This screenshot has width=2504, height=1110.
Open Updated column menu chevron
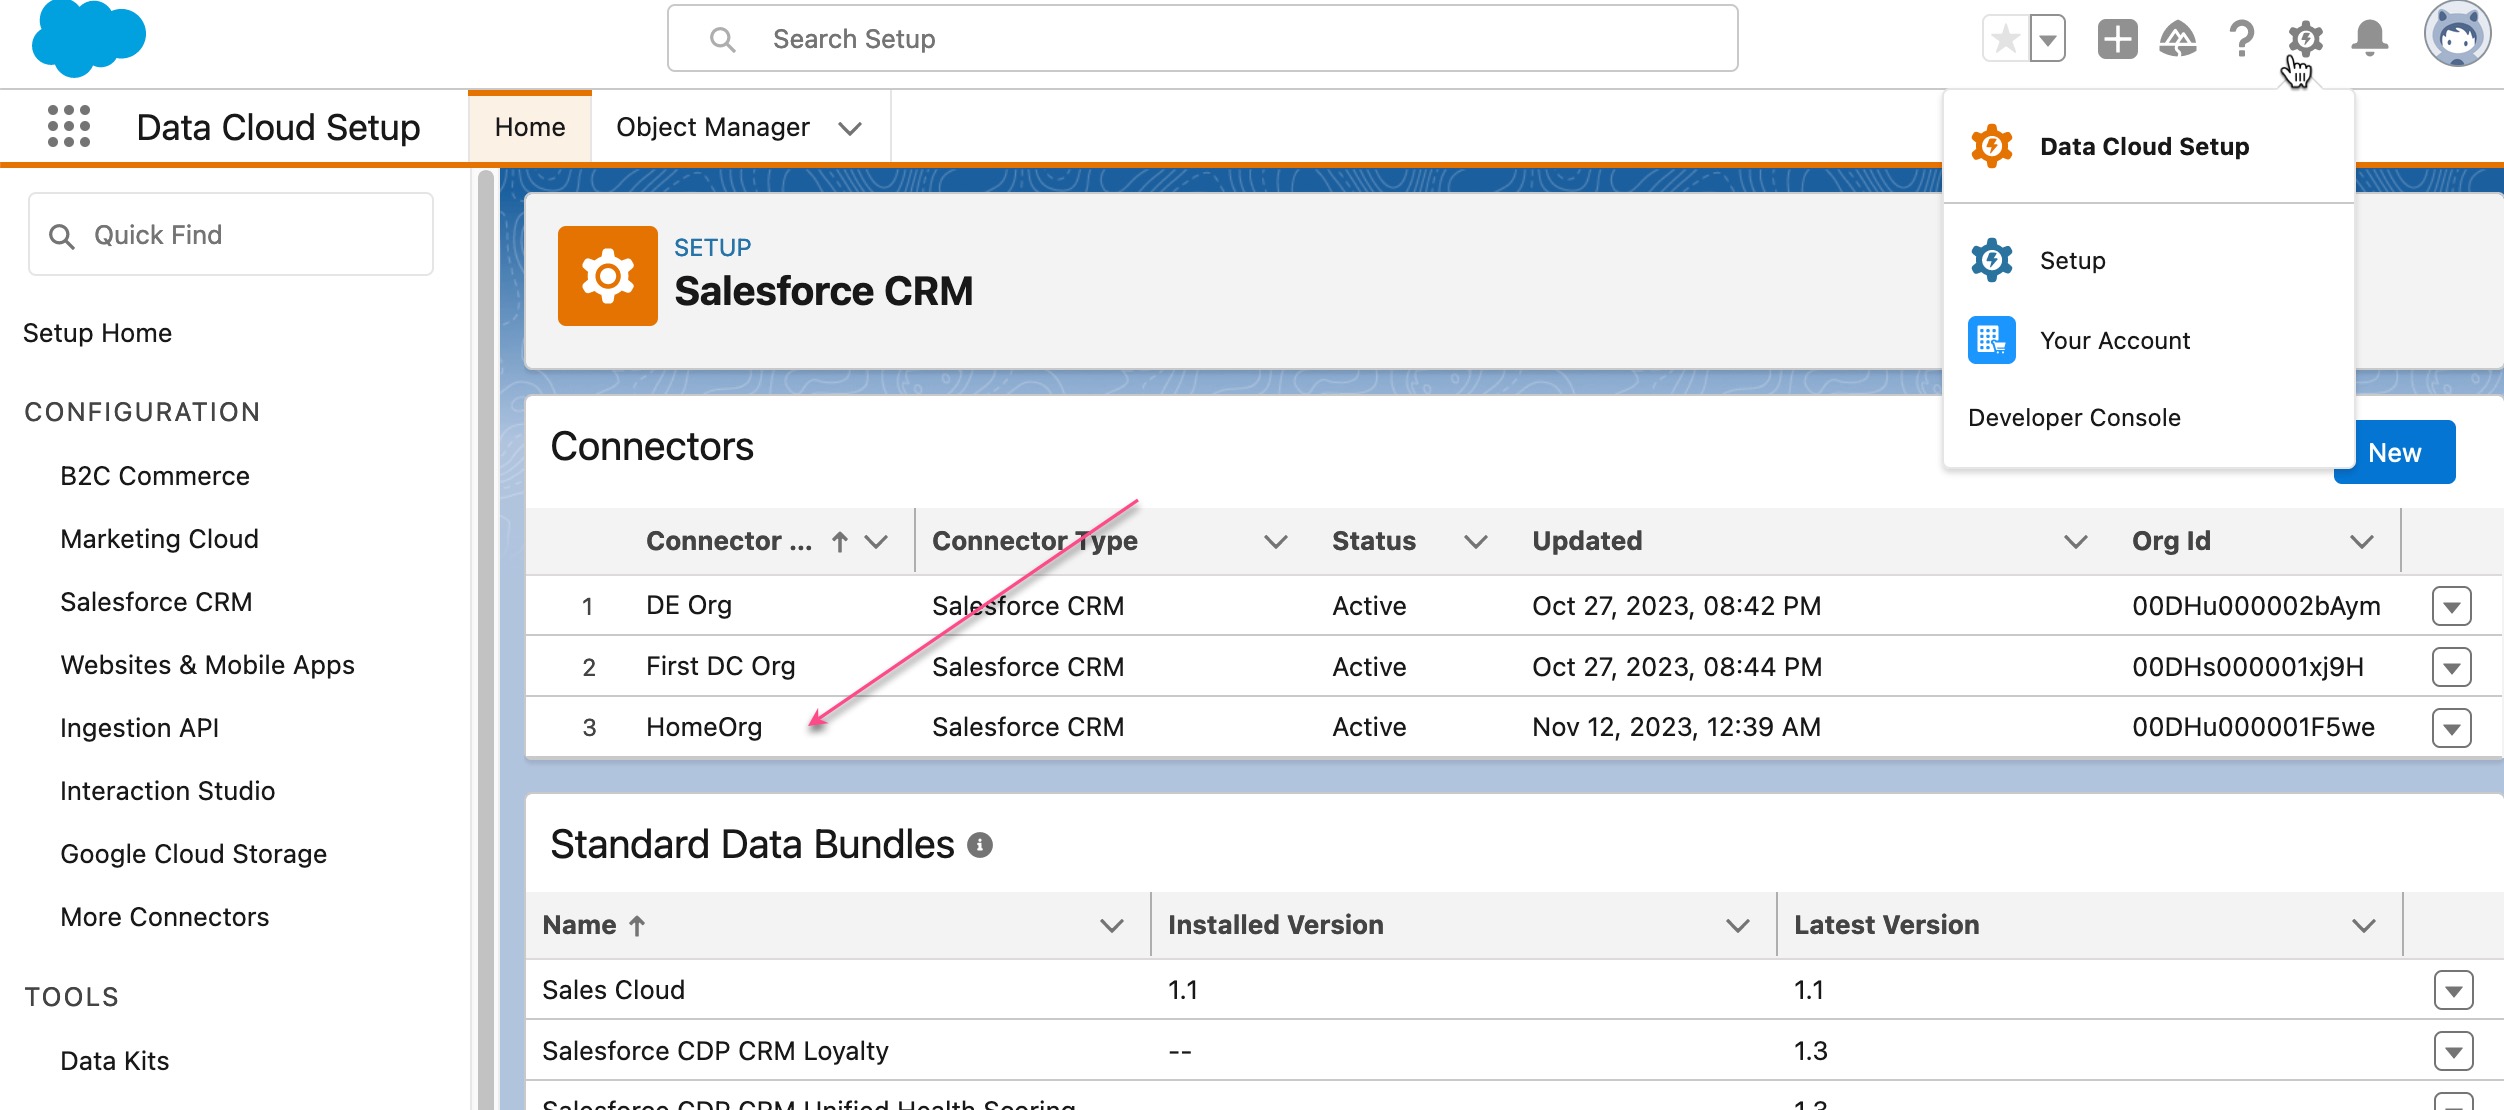tap(2075, 542)
